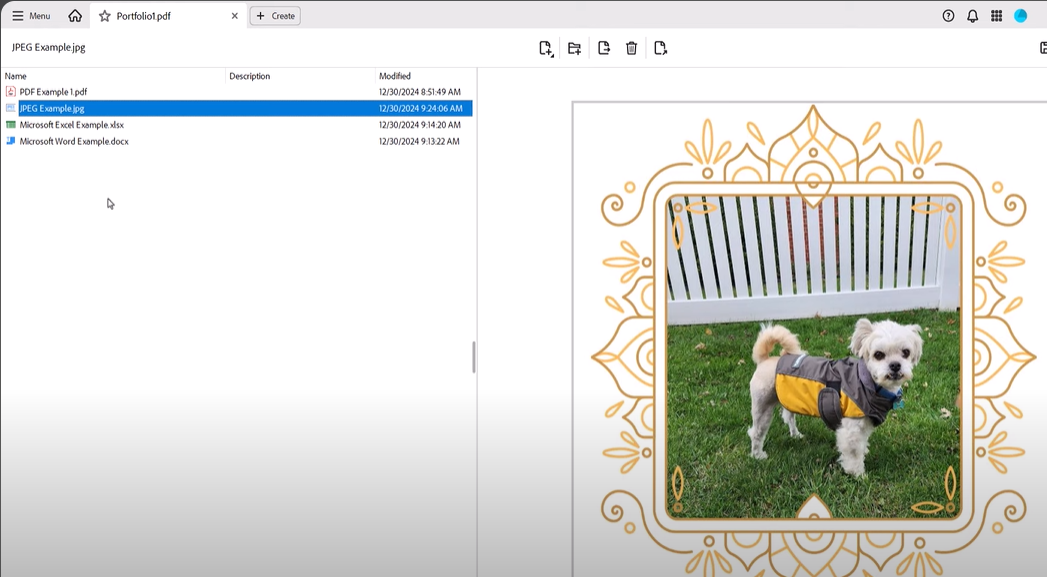Screen dimensions: 1047x577
Task: Open file in native application icon
Action: 660,47
